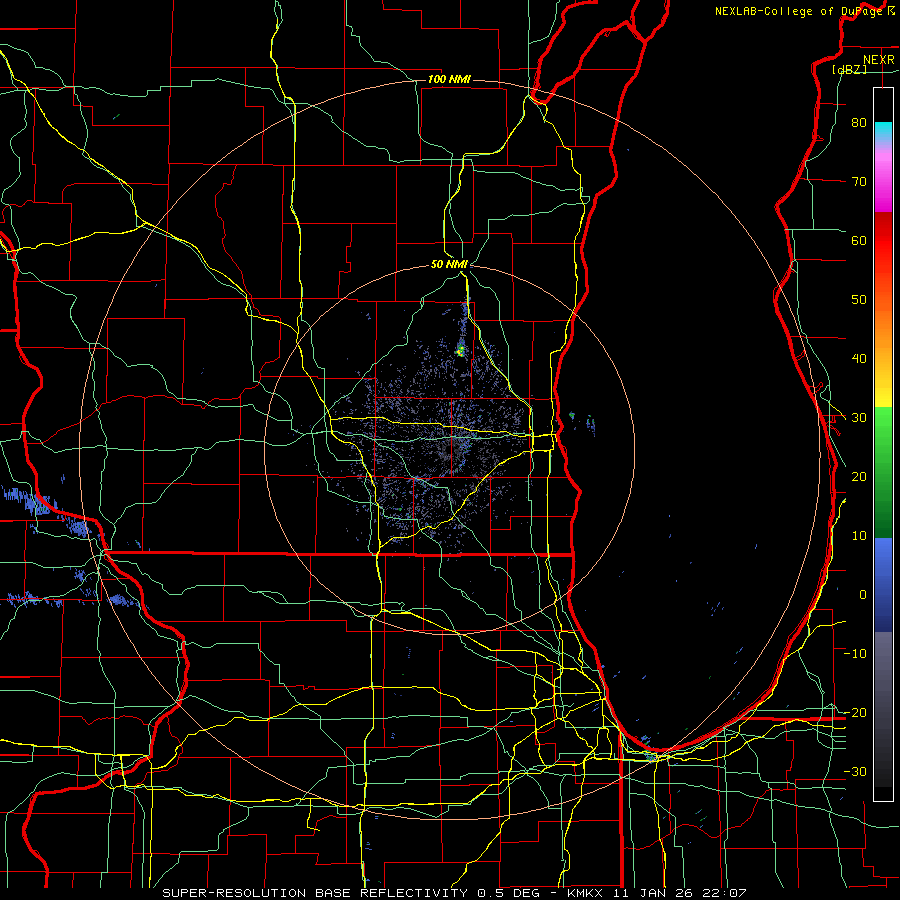900x900 pixels.
Task: Click the 100 NMI range ring label
Action: point(449,79)
